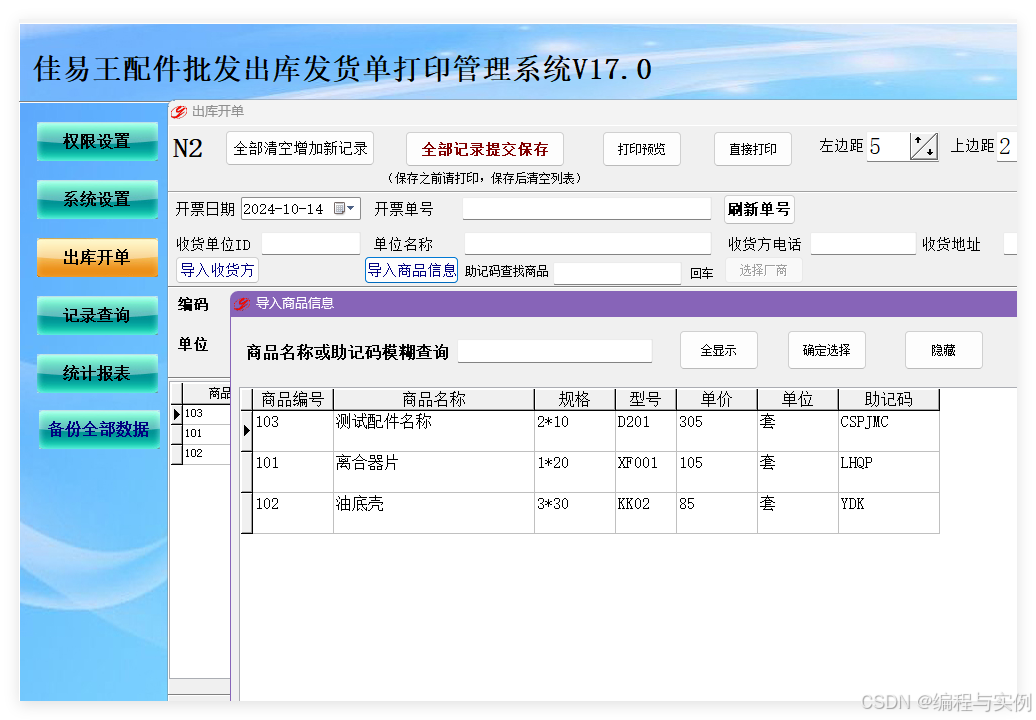1036x720 pixels.
Task: Click 隐藏 to hide import panel
Action: coord(944,350)
